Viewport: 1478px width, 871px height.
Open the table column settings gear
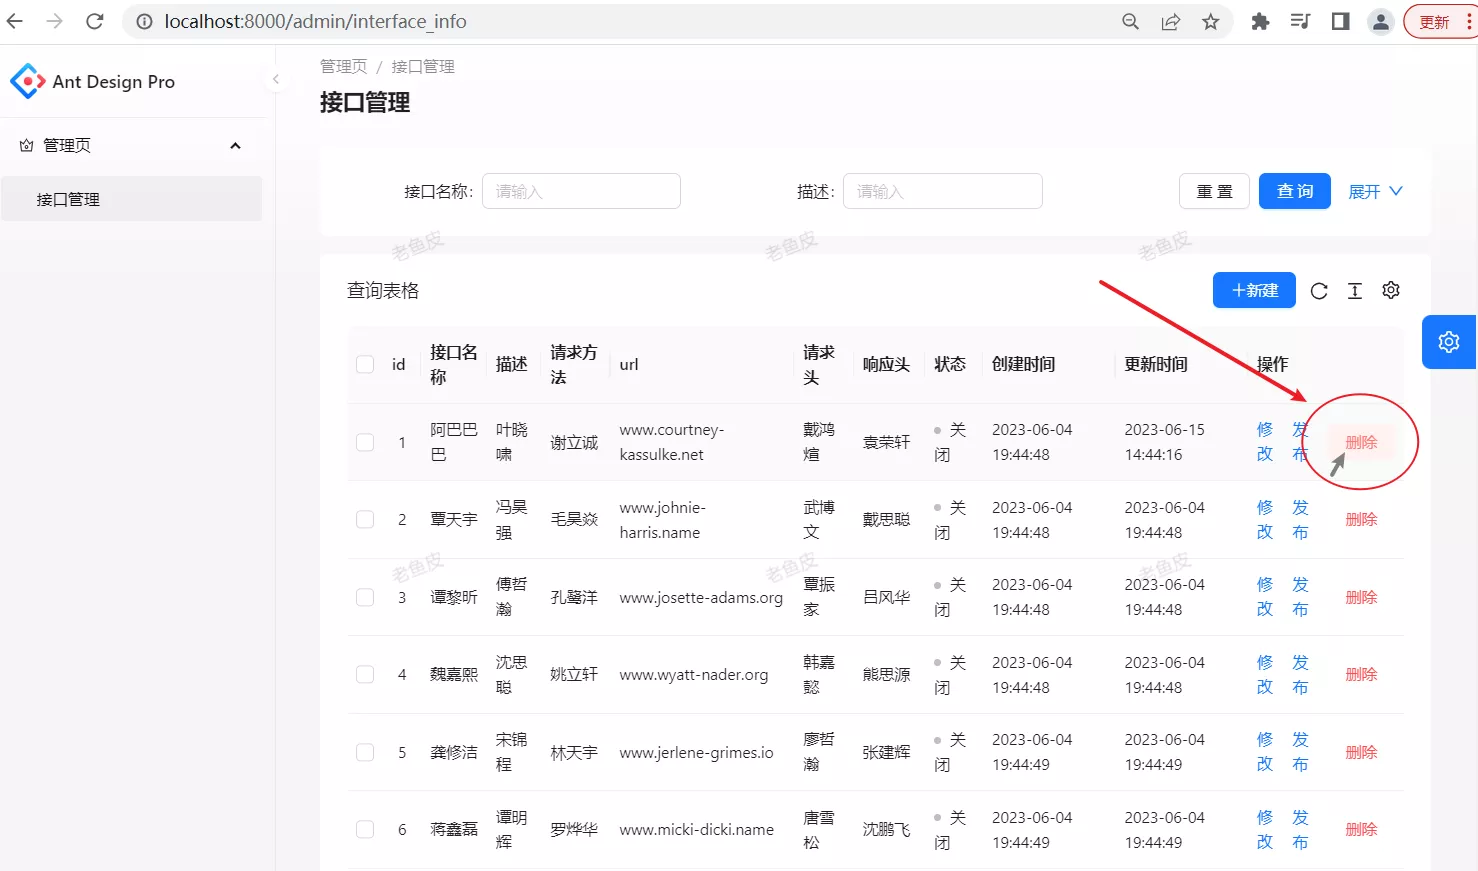click(x=1391, y=290)
